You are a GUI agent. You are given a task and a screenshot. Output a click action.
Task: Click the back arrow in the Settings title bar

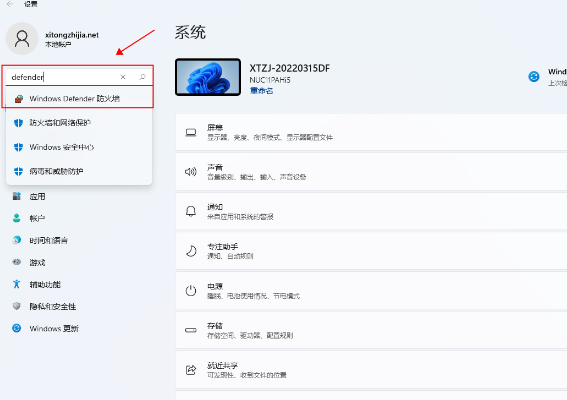pyautogui.click(x=10, y=4)
